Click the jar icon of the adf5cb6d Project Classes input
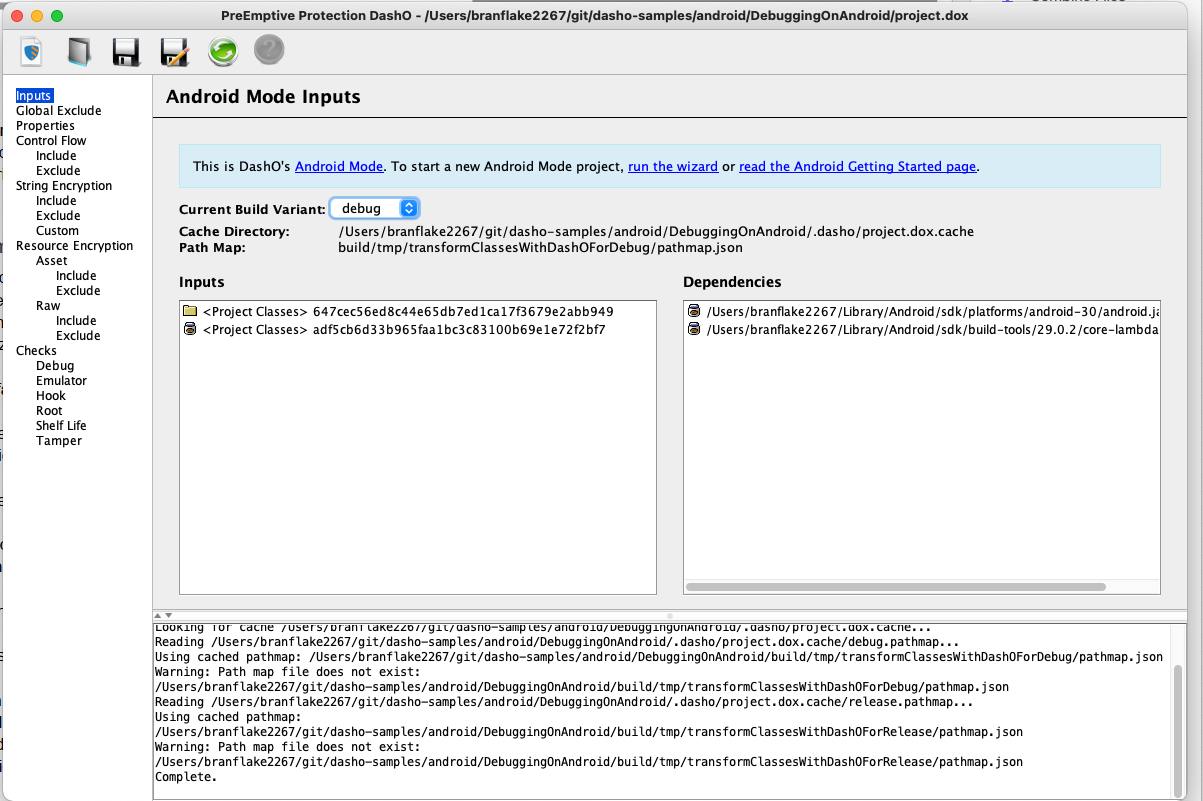1203x801 pixels. (190, 329)
